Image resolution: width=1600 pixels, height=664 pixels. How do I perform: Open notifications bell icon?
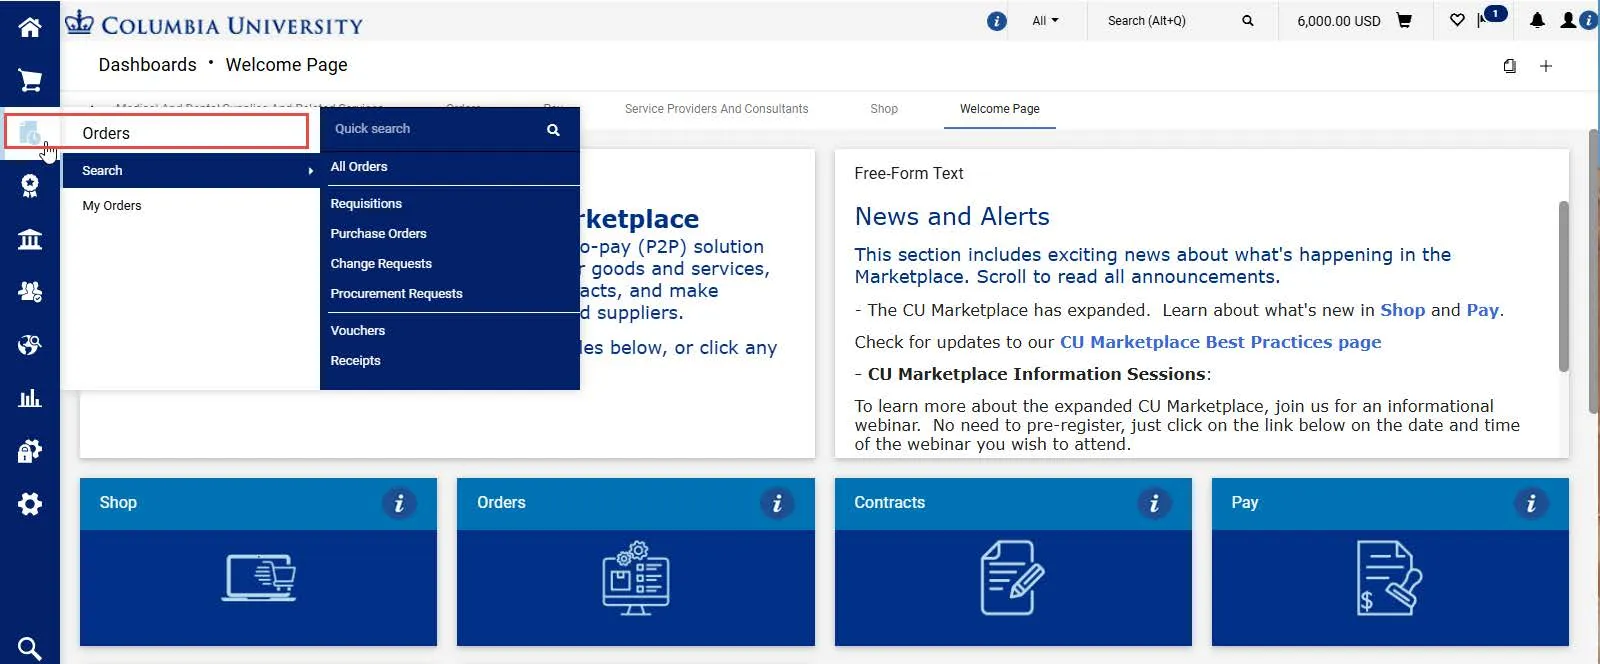(1537, 20)
